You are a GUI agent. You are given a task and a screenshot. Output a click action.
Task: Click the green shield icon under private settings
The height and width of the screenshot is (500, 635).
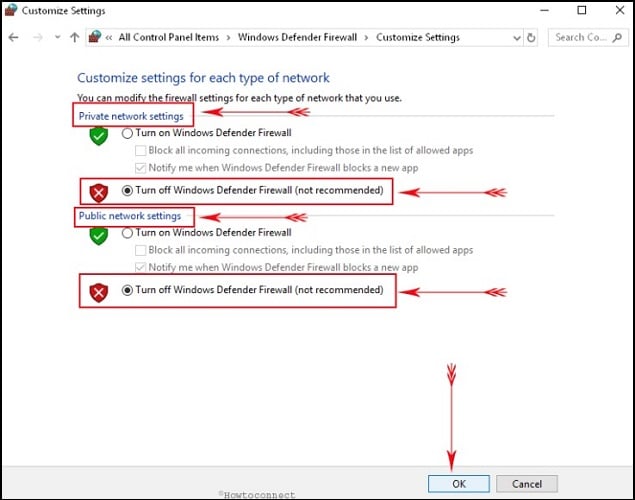[98, 136]
